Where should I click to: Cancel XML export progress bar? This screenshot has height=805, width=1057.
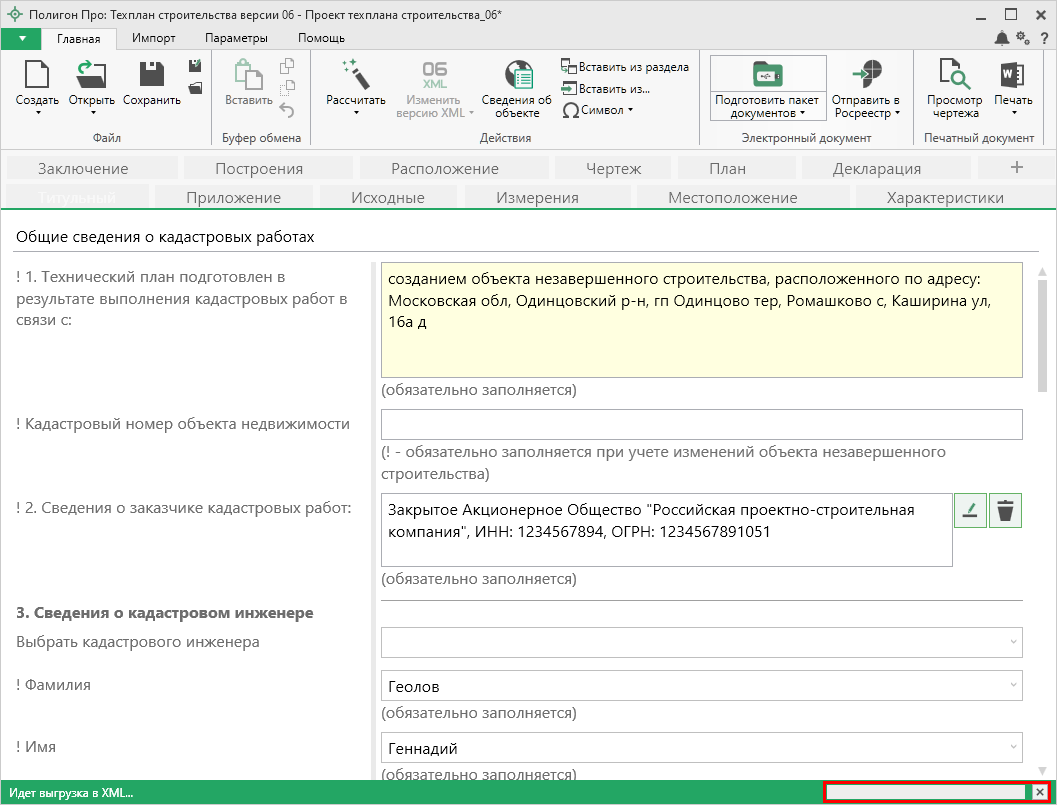tap(1040, 793)
